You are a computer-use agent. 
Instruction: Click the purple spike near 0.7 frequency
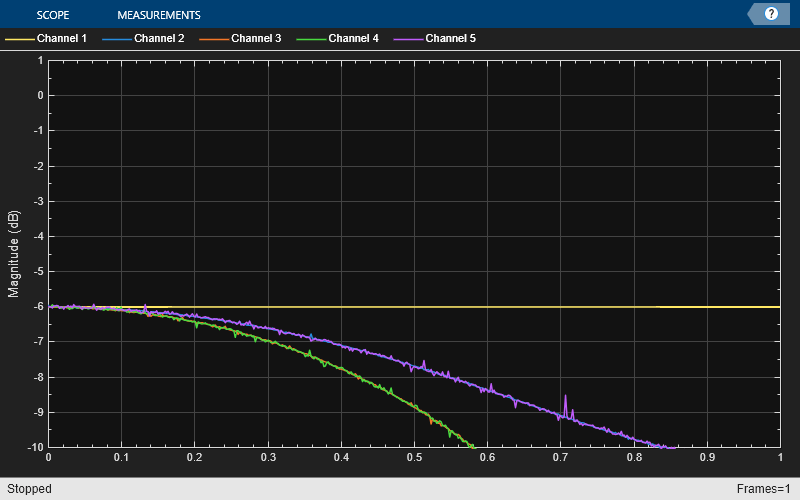[x=565, y=406]
